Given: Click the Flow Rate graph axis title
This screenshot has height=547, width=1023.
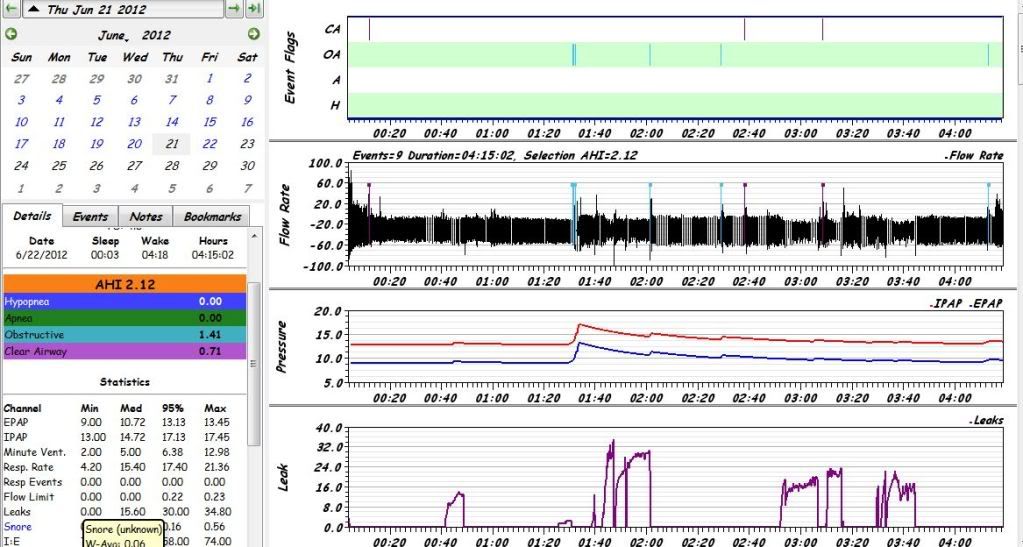Looking at the screenshot, I should [x=284, y=214].
